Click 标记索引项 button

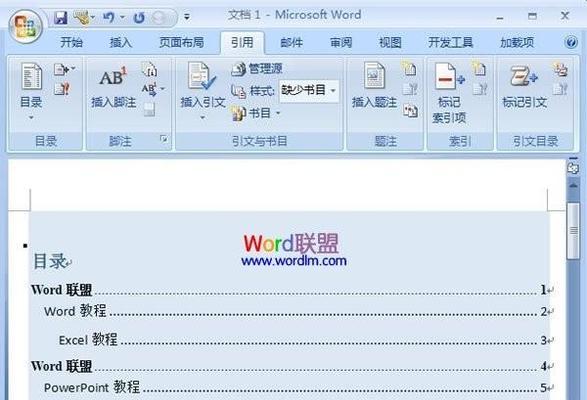tap(449, 94)
